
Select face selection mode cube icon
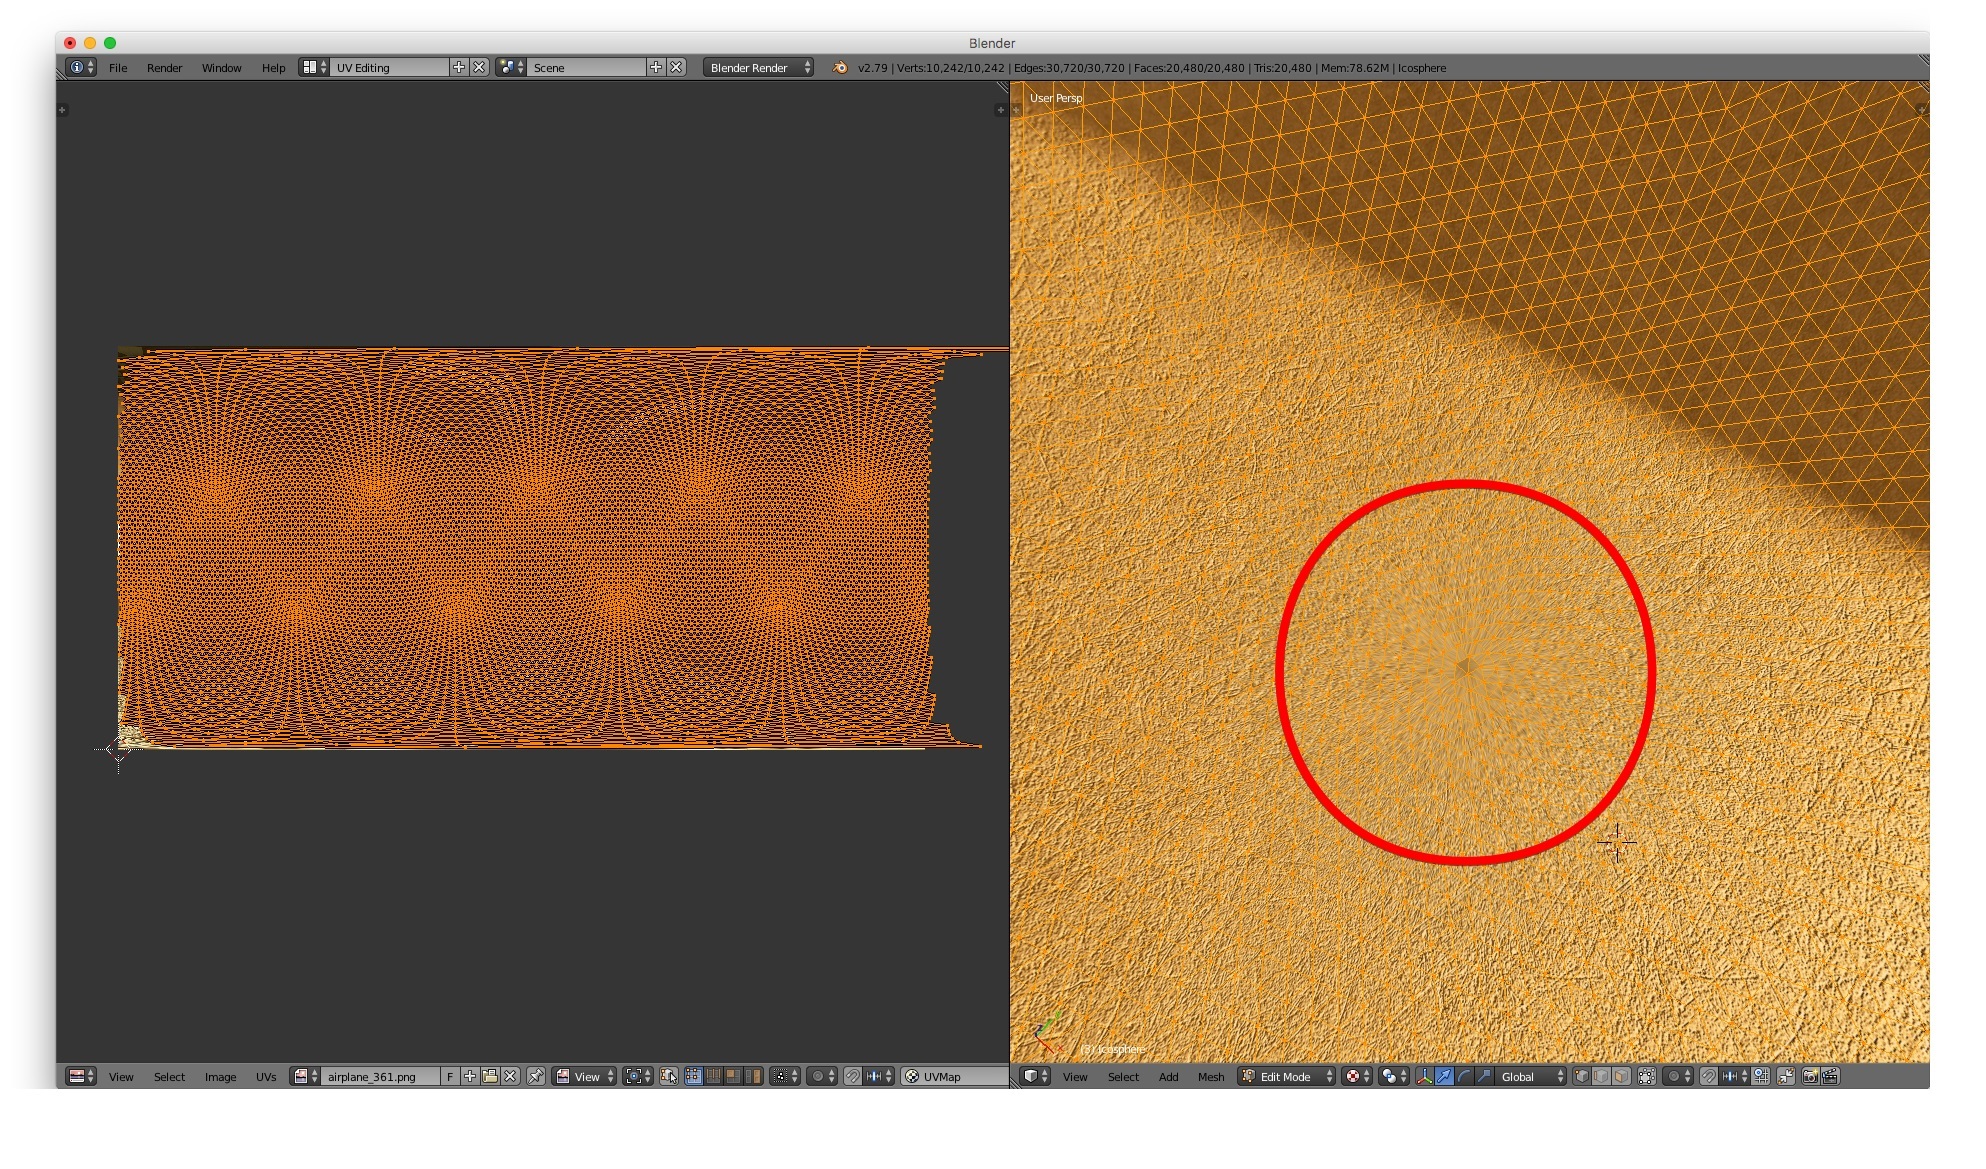tap(1621, 1076)
